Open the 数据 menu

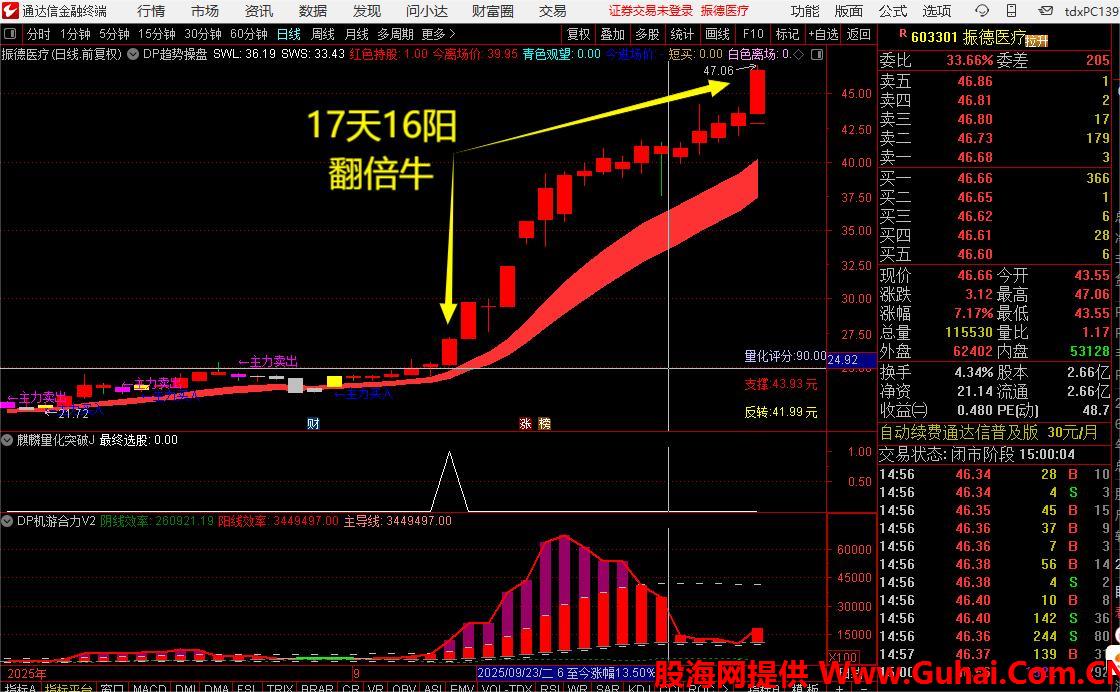point(313,11)
